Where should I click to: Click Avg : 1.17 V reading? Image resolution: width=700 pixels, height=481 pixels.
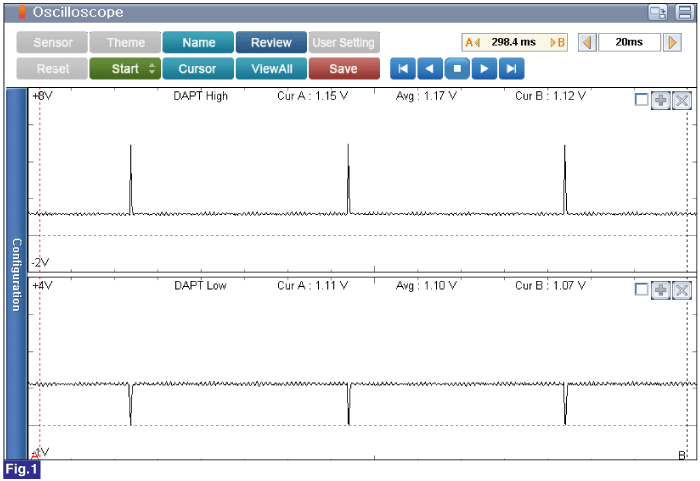pyautogui.click(x=426, y=96)
